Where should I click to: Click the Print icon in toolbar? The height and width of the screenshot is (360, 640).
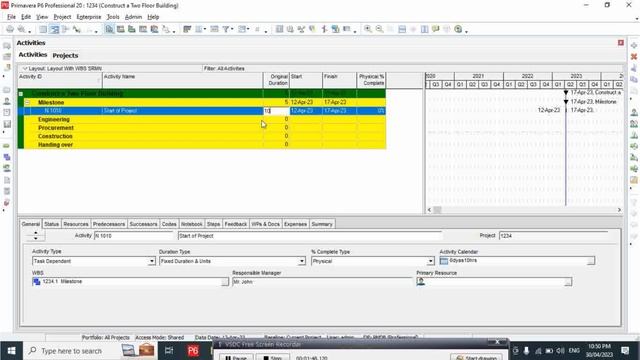[10, 29]
